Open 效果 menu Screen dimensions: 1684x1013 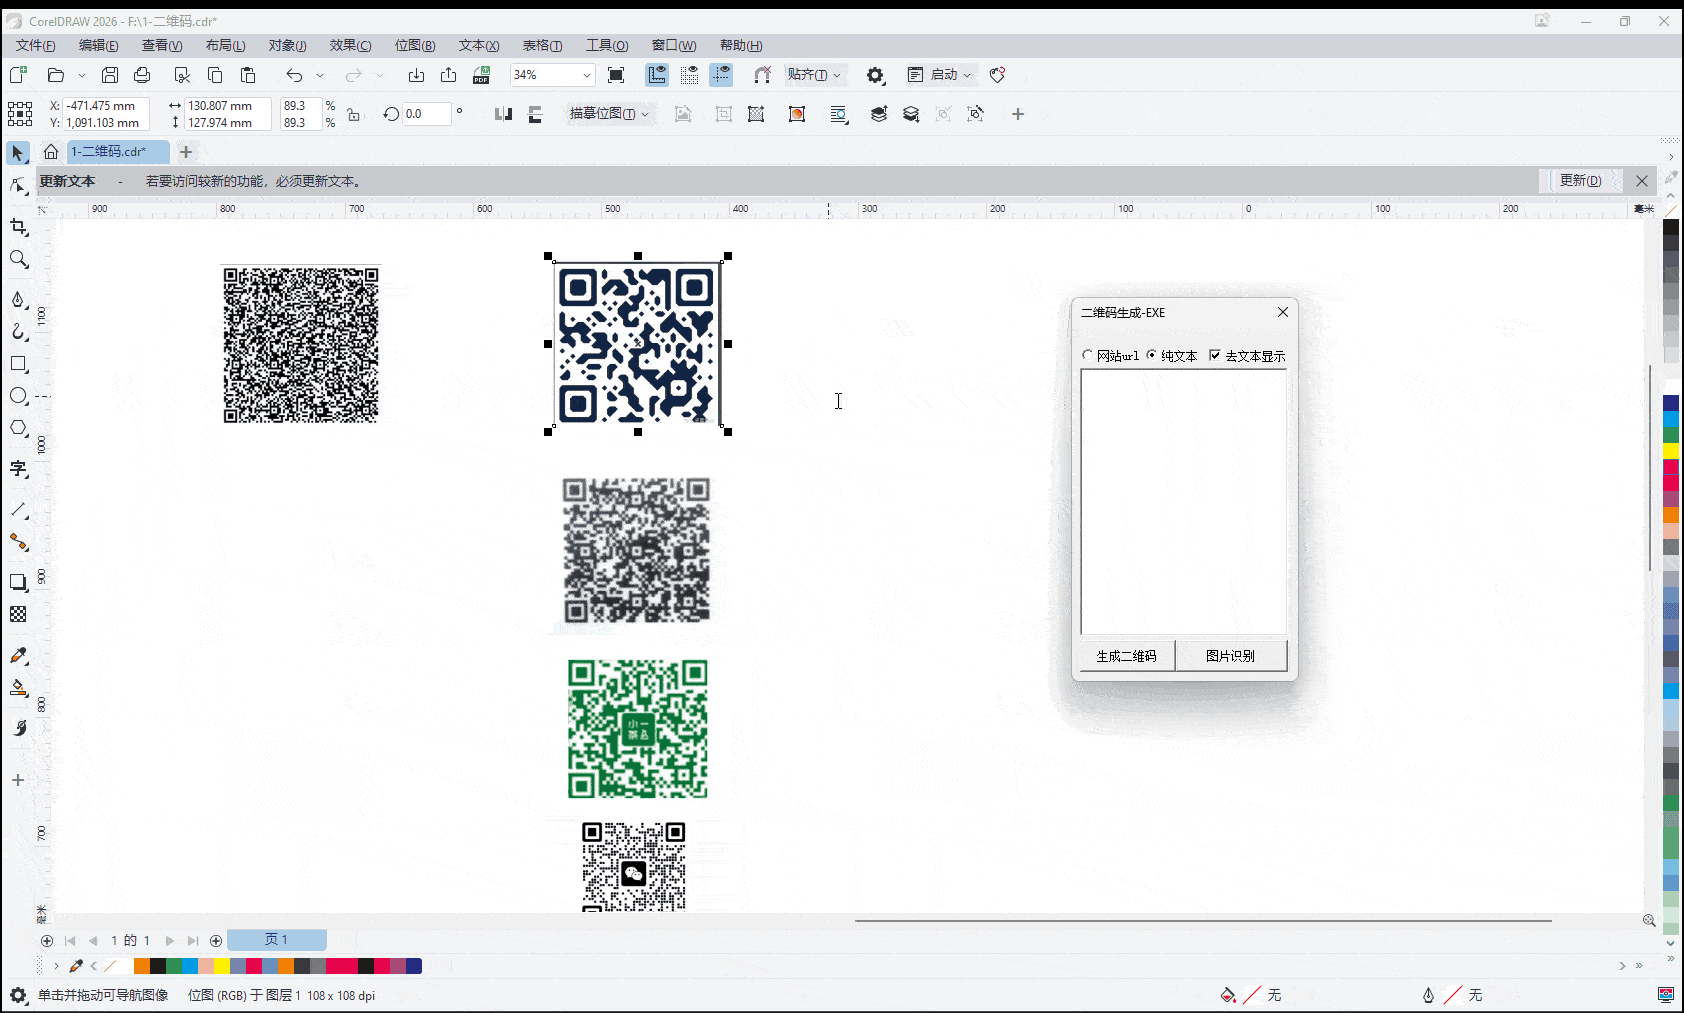point(350,45)
